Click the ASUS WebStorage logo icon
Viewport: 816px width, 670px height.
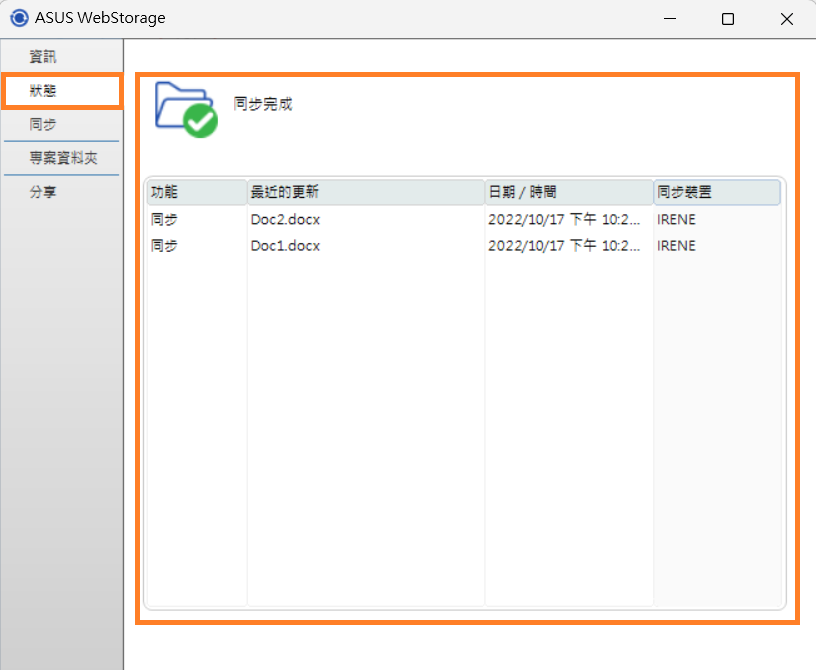[19, 18]
